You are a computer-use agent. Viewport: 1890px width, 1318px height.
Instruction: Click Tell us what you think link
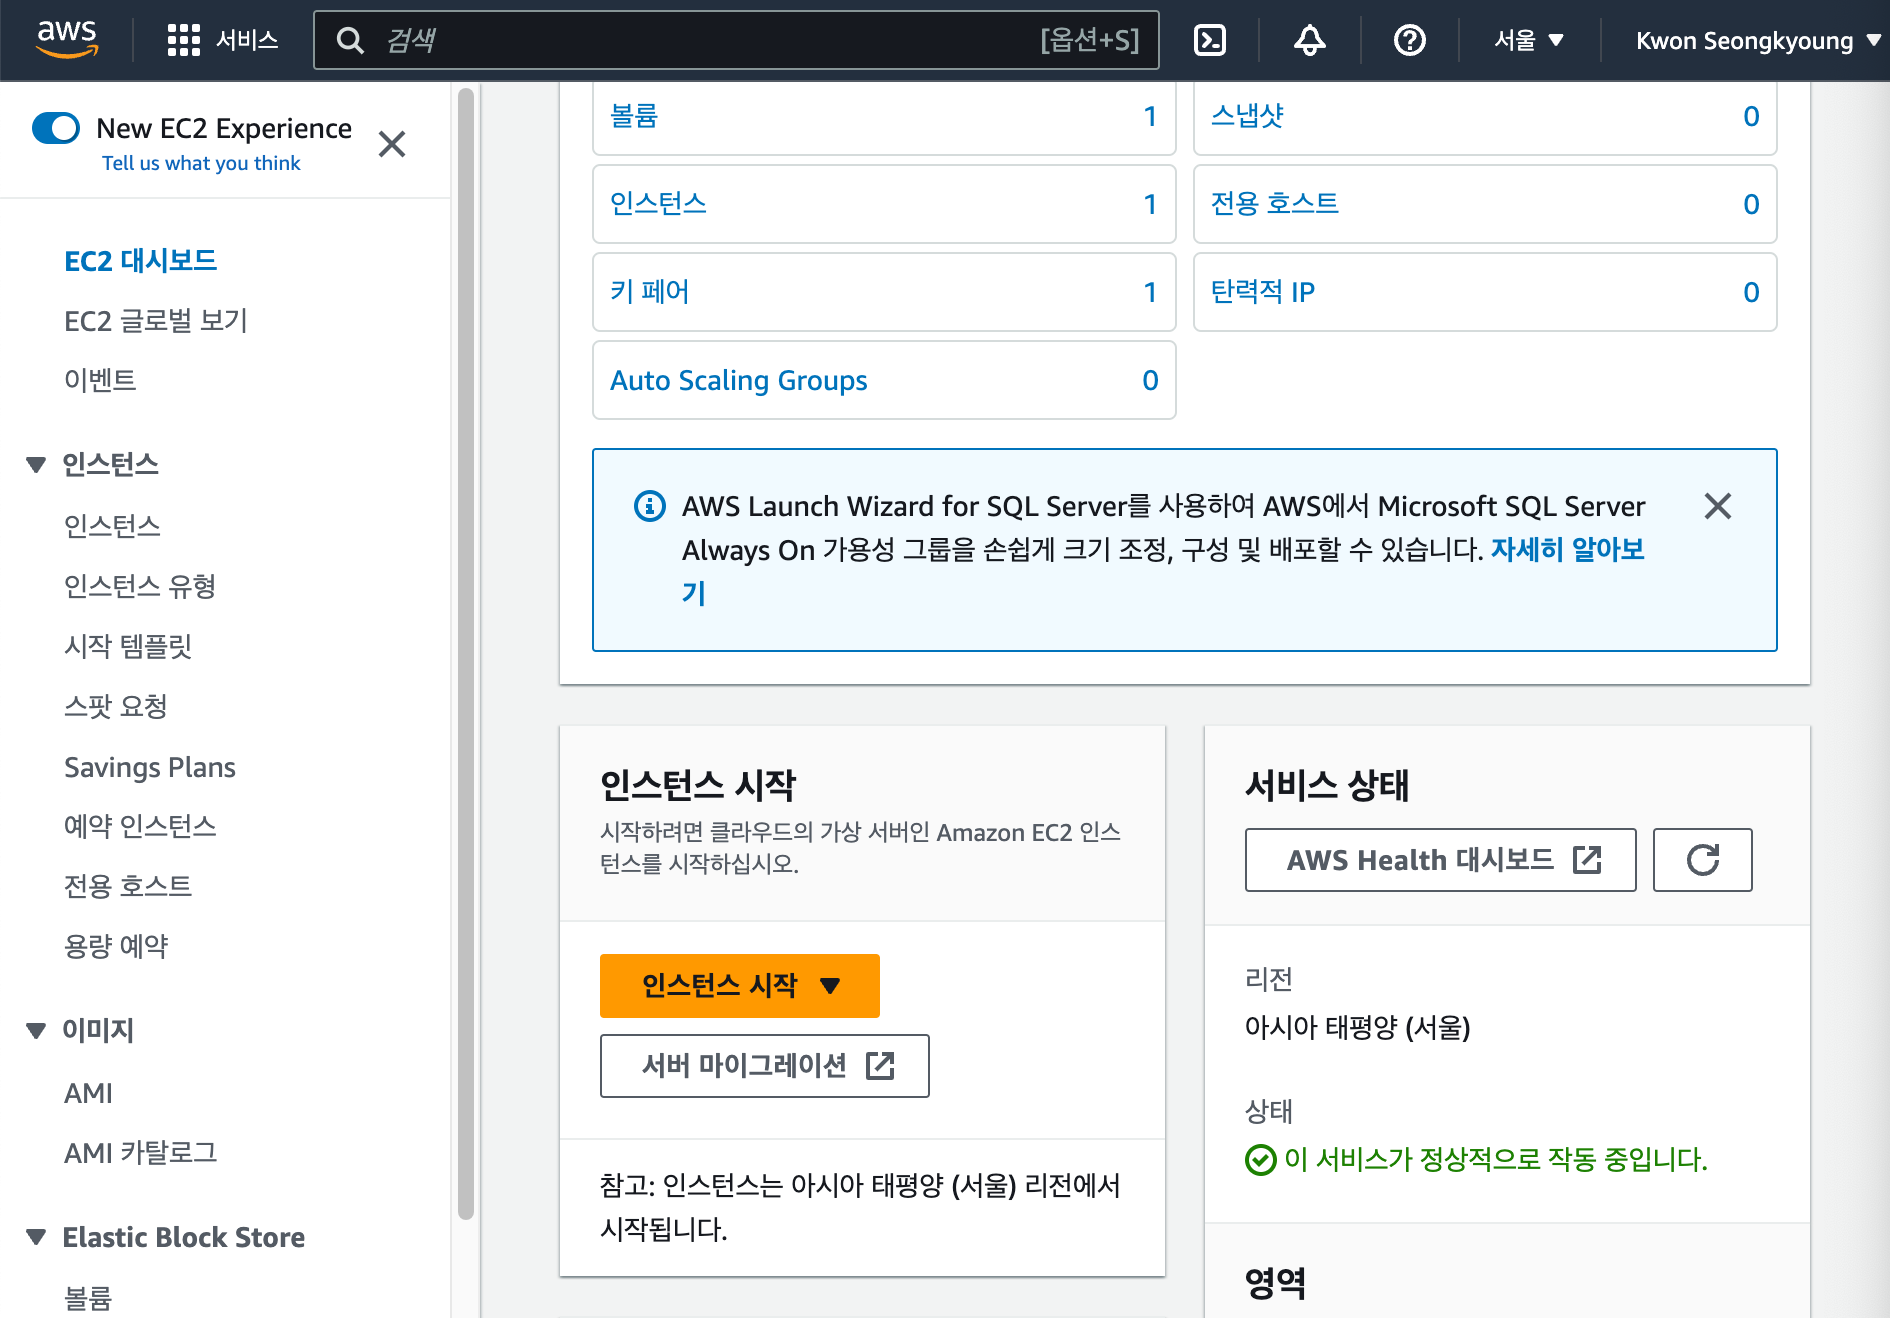[x=201, y=163]
